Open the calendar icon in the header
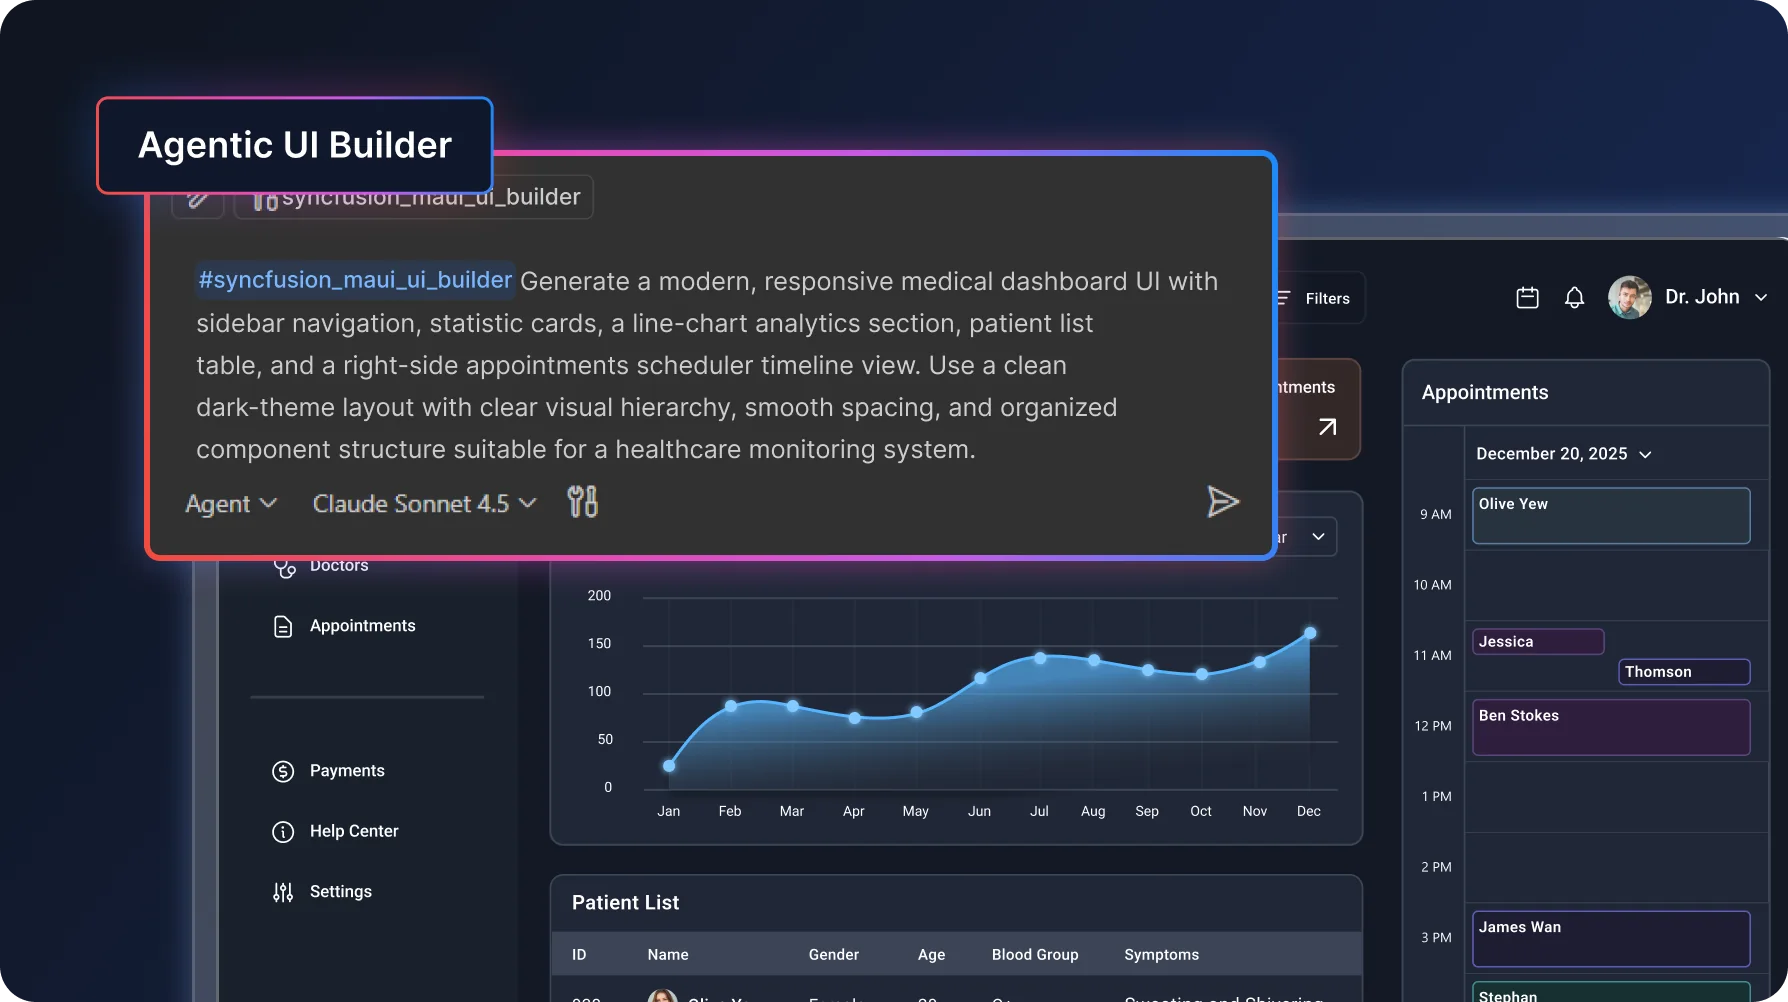The height and width of the screenshot is (1002, 1788). click(1527, 298)
